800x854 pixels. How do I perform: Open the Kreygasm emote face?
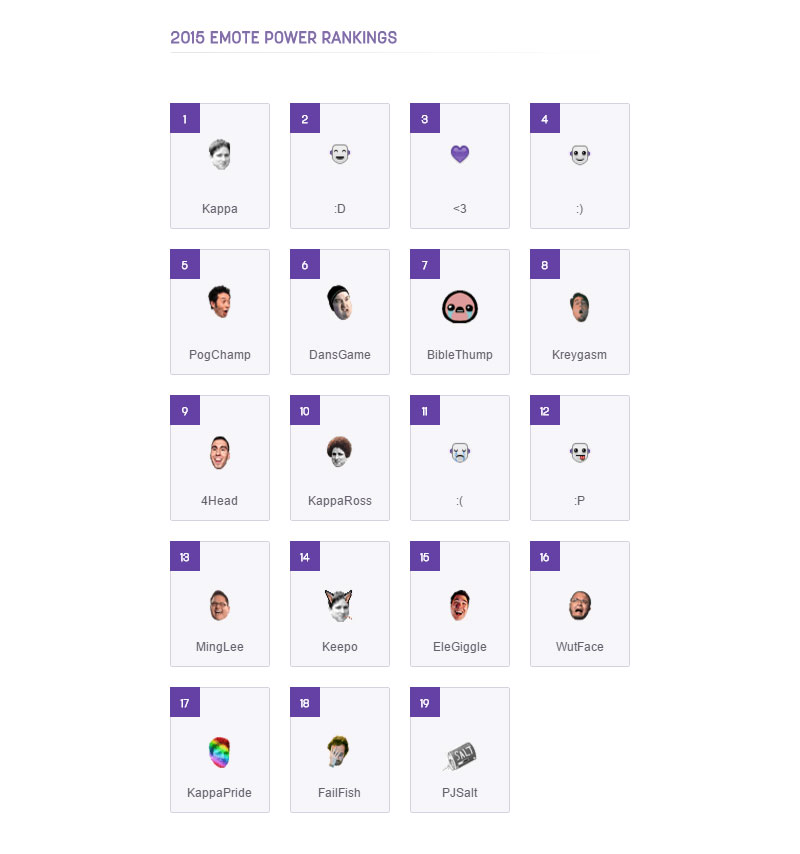580,307
